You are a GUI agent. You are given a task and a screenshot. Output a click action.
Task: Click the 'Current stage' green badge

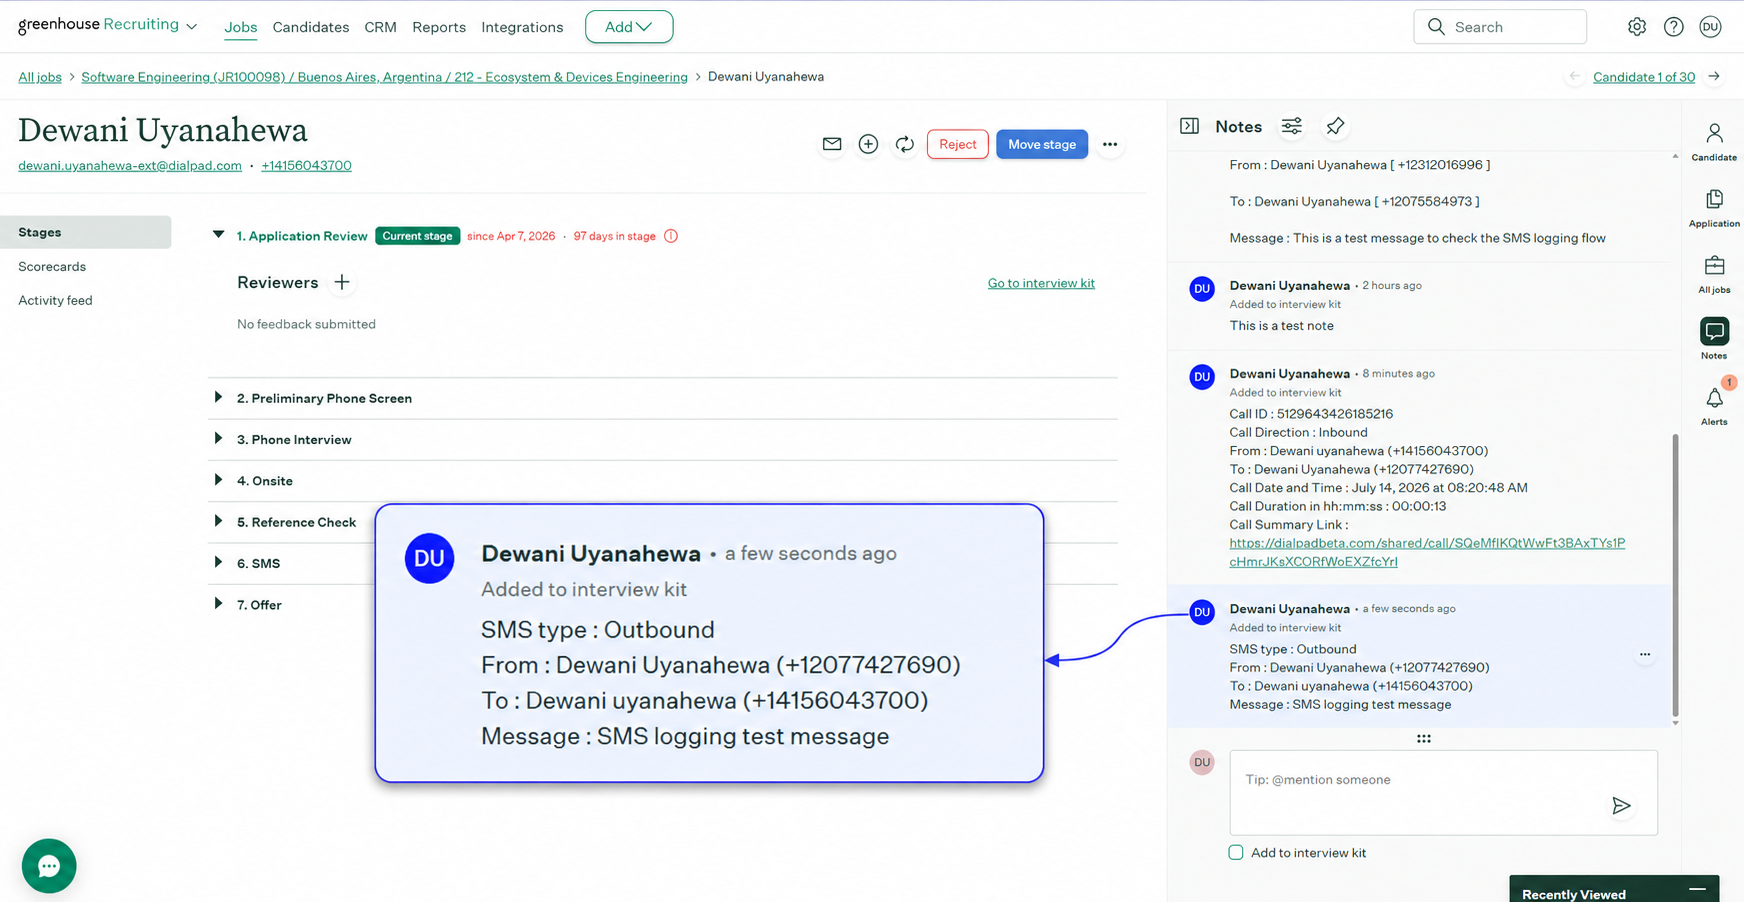click(417, 236)
